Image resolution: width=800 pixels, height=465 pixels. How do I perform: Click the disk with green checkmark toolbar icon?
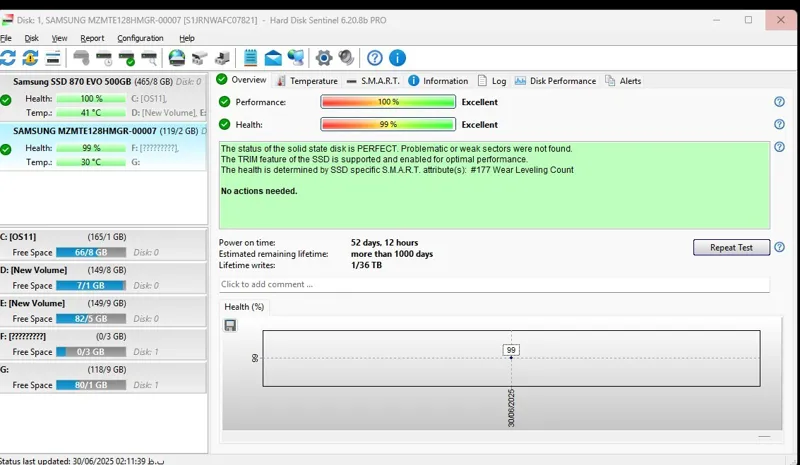tap(127, 58)
